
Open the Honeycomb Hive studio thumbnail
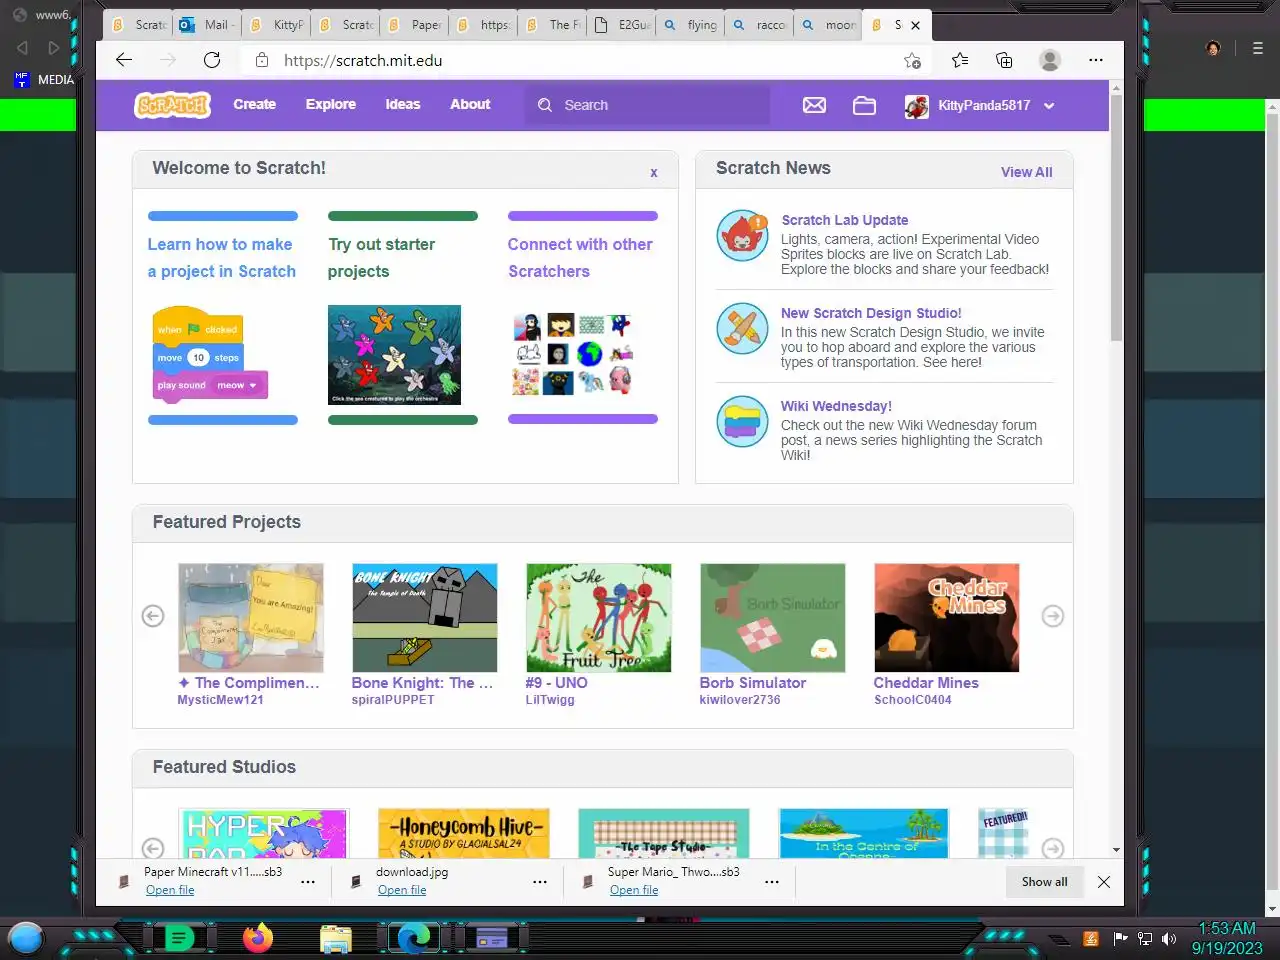(x=464, y=833)
